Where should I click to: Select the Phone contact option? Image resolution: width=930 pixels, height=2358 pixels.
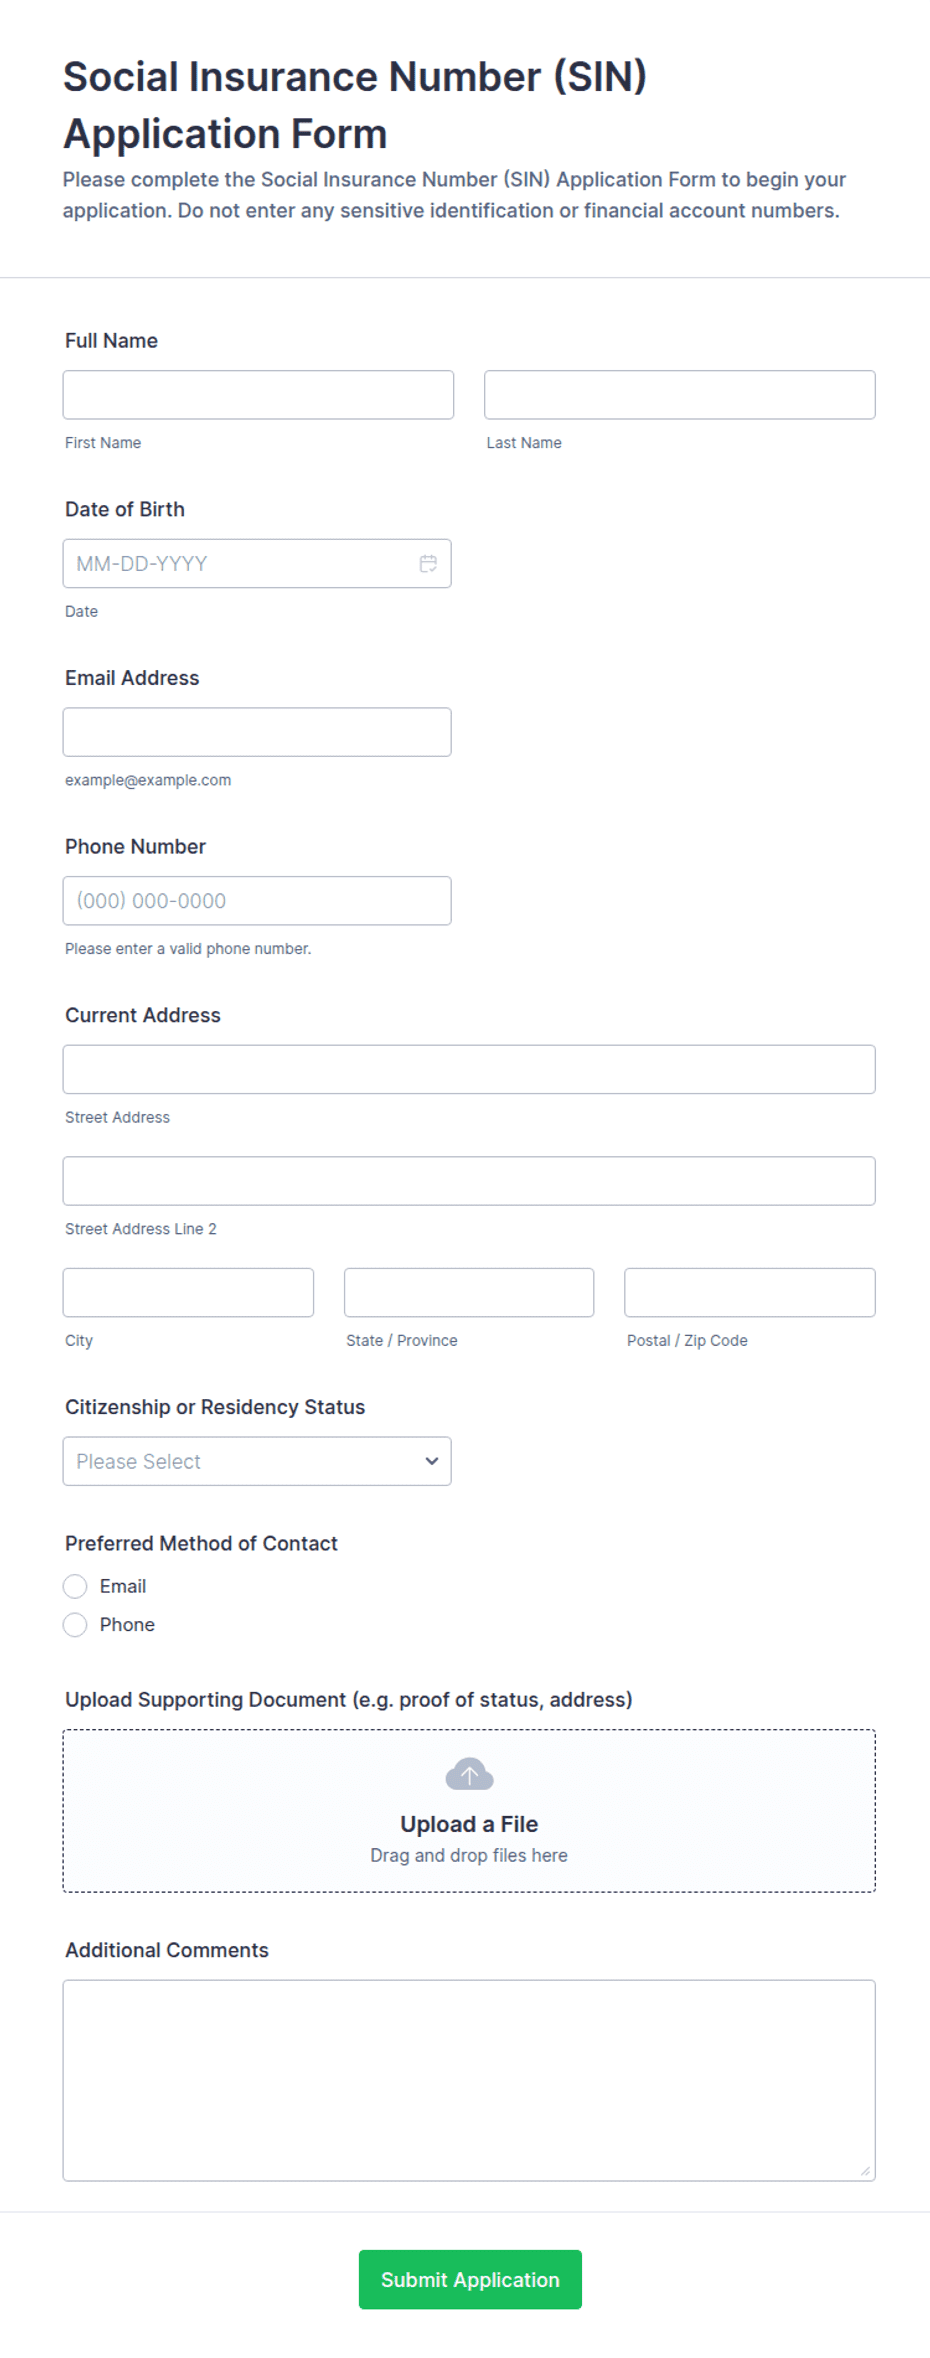click(75, 1625)
